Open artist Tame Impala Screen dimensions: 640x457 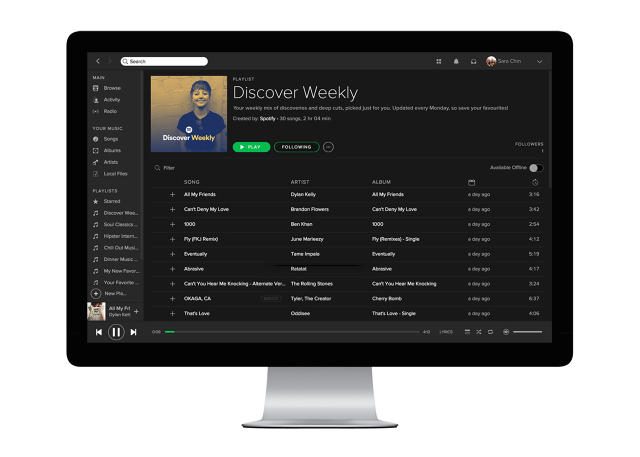(x=305, y=254)
